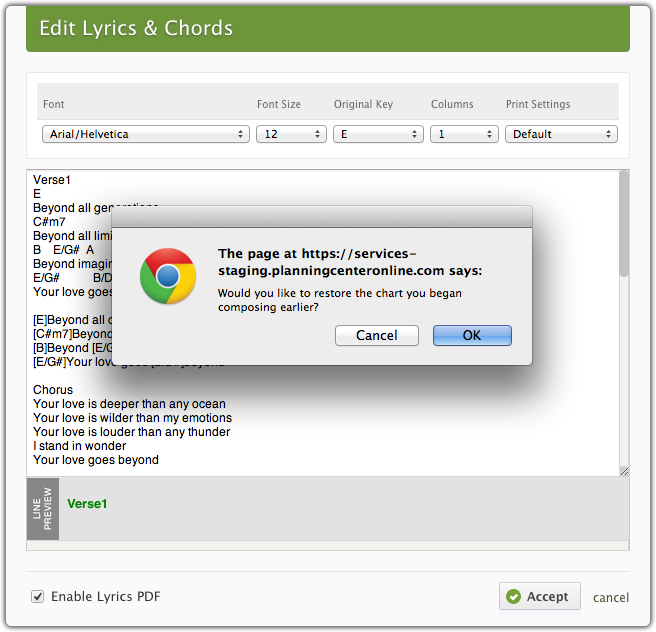Open the Font Size dropdown set to 12
Screen dimensions: 656x632
tap(291, 134)
